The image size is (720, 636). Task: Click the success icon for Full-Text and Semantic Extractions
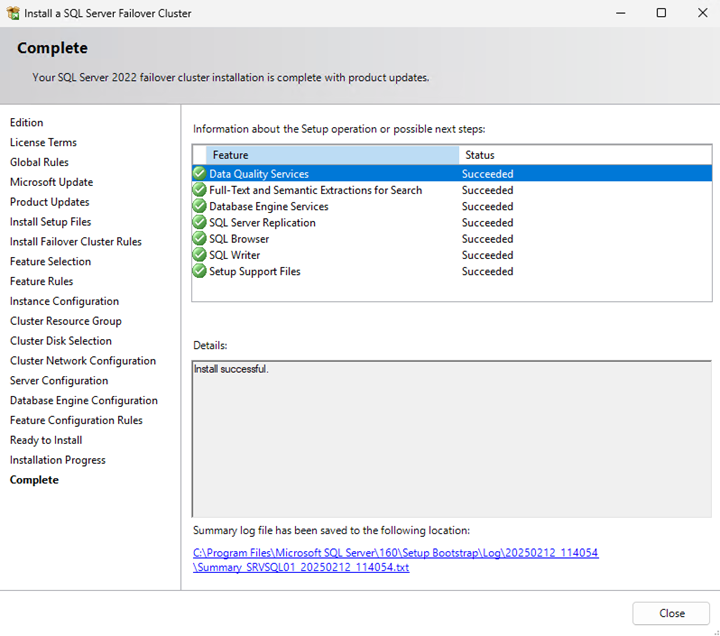199,190
